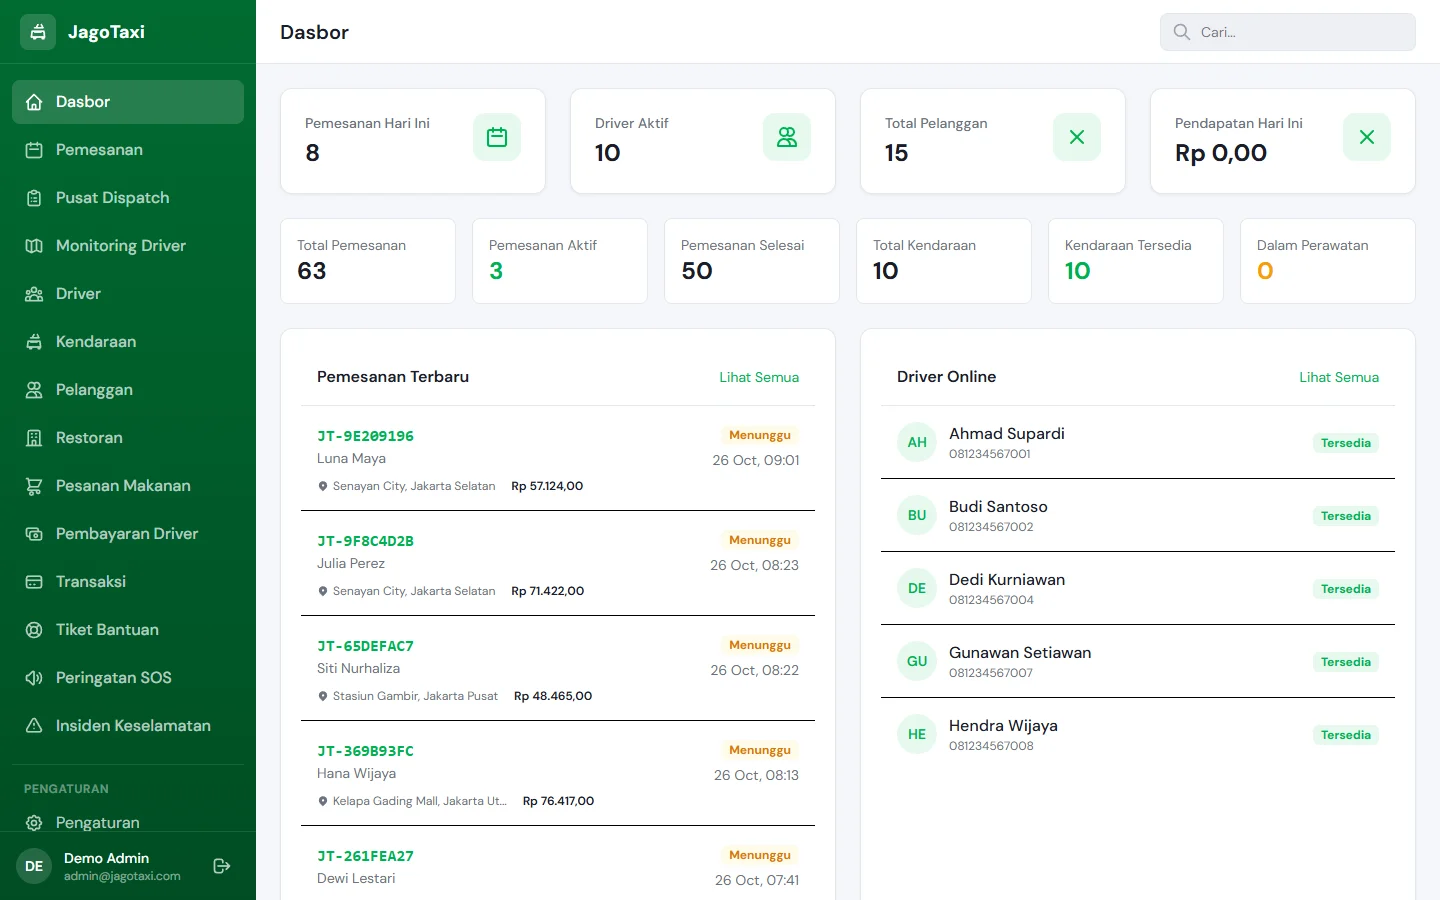Image resolution: width=1440 pixels, height=900 pixels.
Task: Click the Restoran building icon
Action: (x=34, y=438)
